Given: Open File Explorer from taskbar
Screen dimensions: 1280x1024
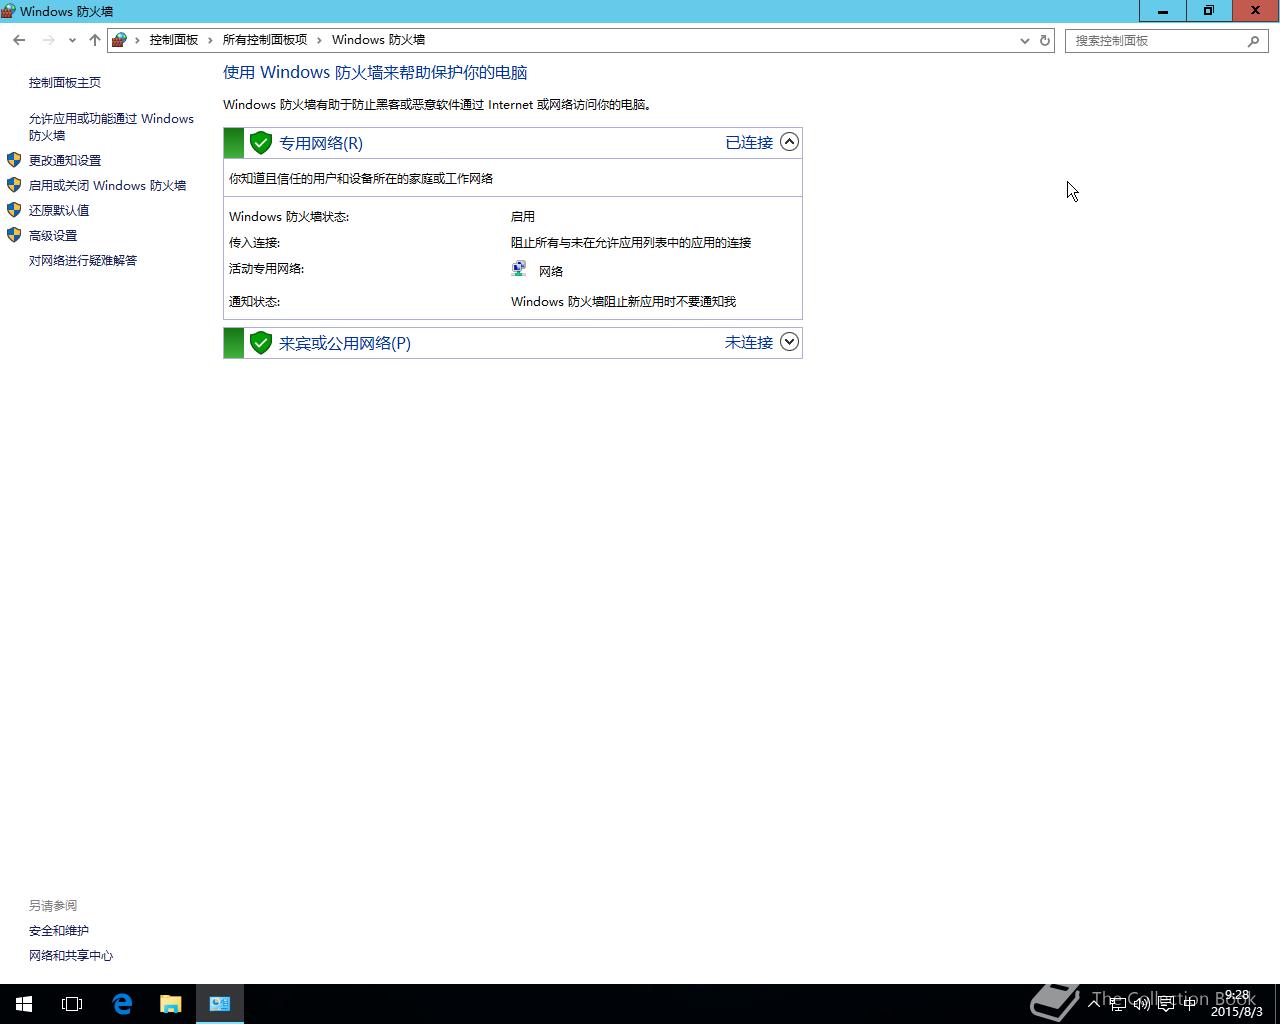Looking at the screenshot, I should (x=171, y=1004).
